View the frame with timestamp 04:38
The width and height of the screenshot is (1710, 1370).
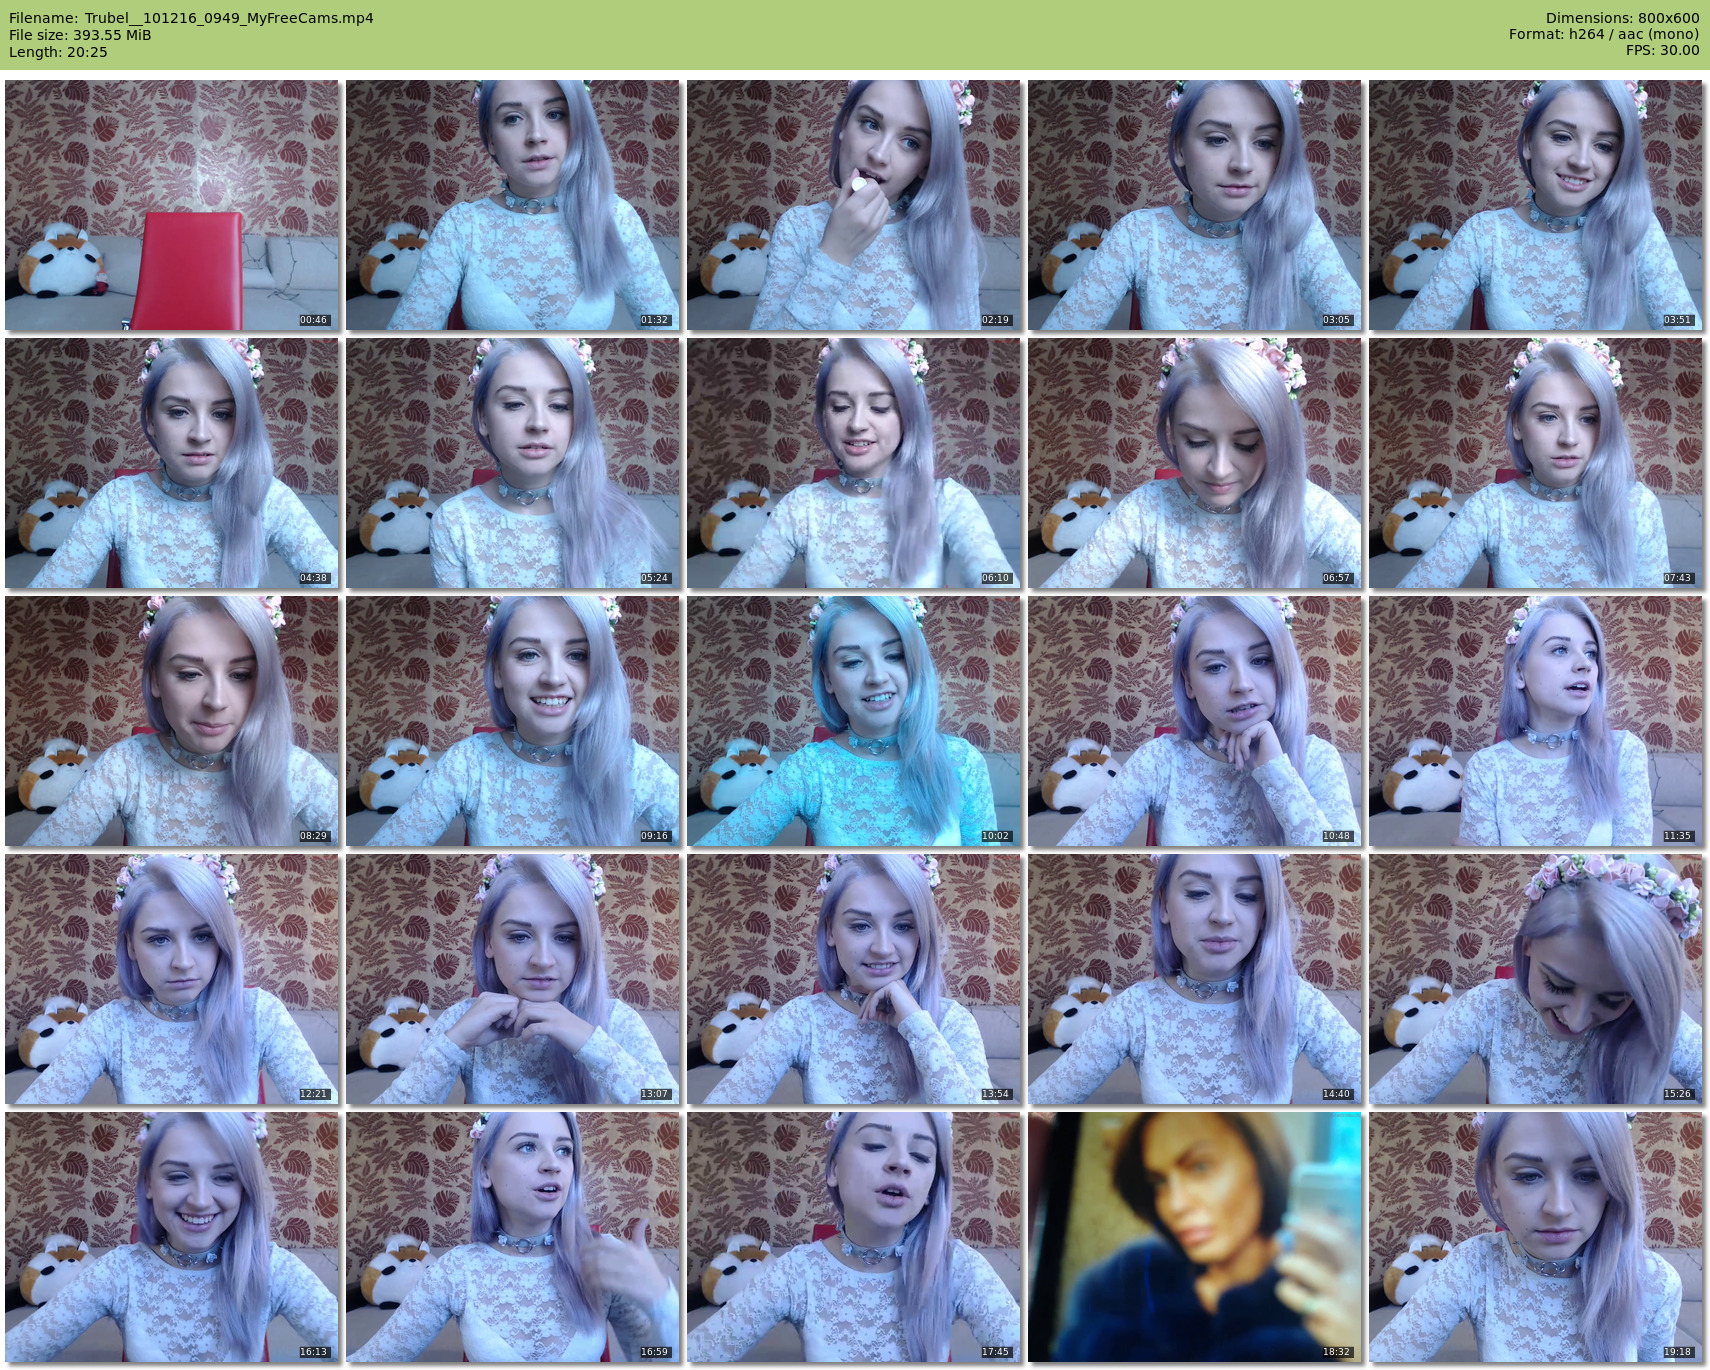(x=172, y=463)
